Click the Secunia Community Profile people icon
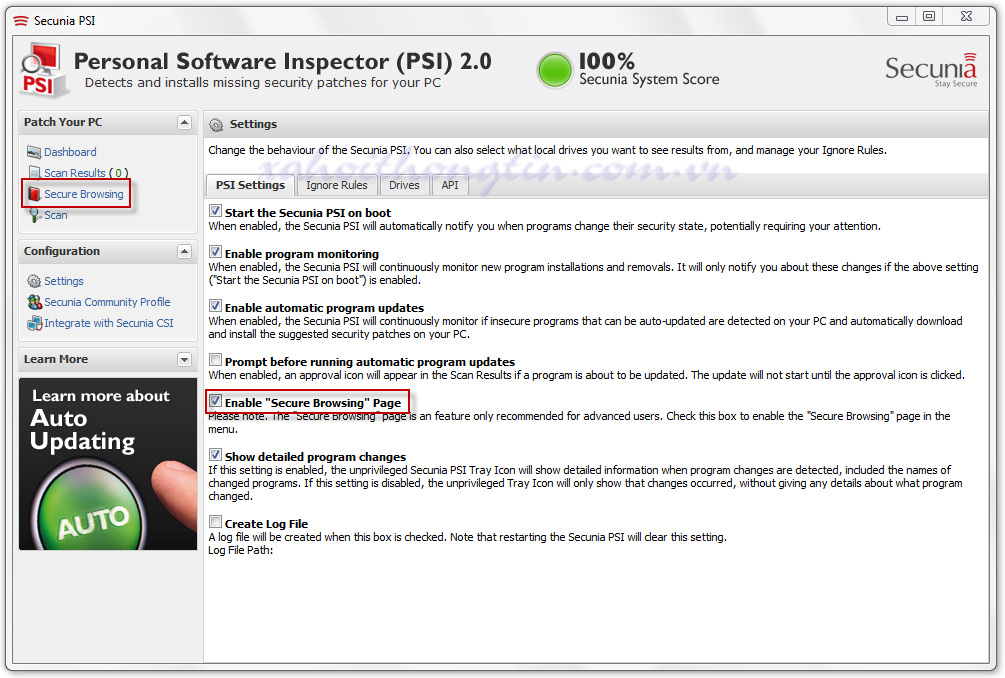1005x678 pixels. [35, 302]
